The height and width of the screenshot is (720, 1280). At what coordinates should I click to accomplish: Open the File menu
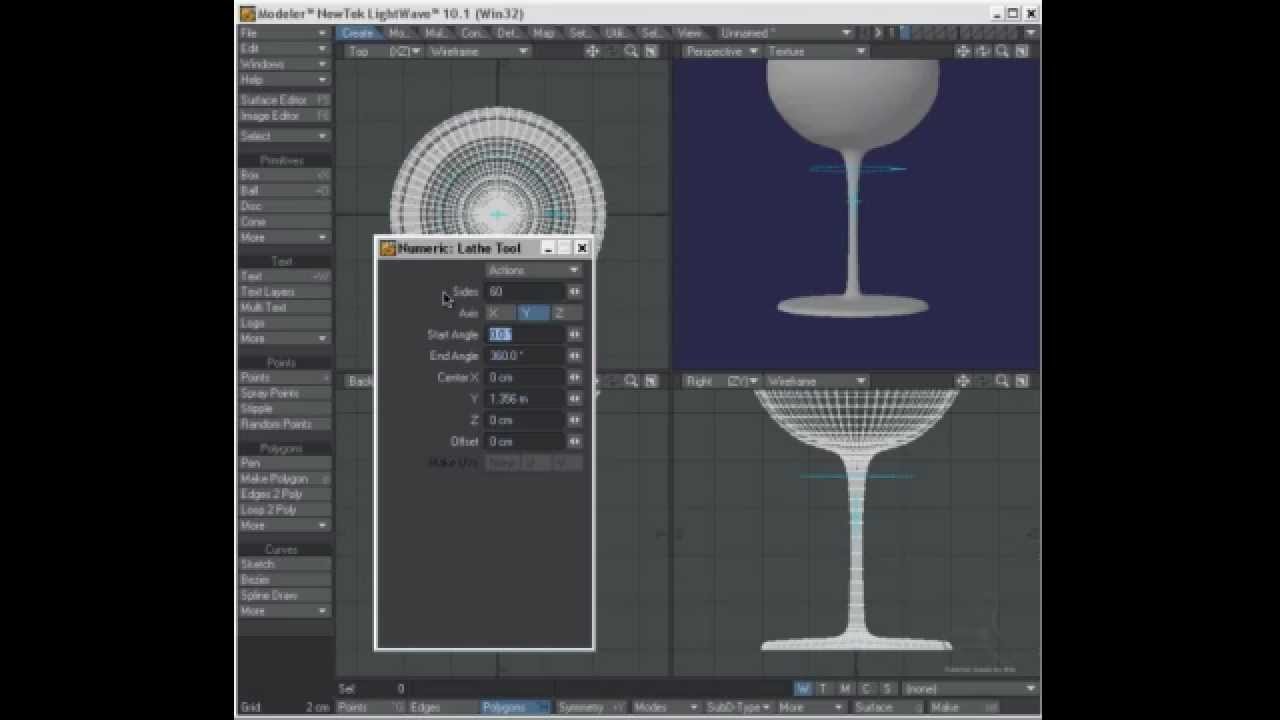(x=284, y=33)
